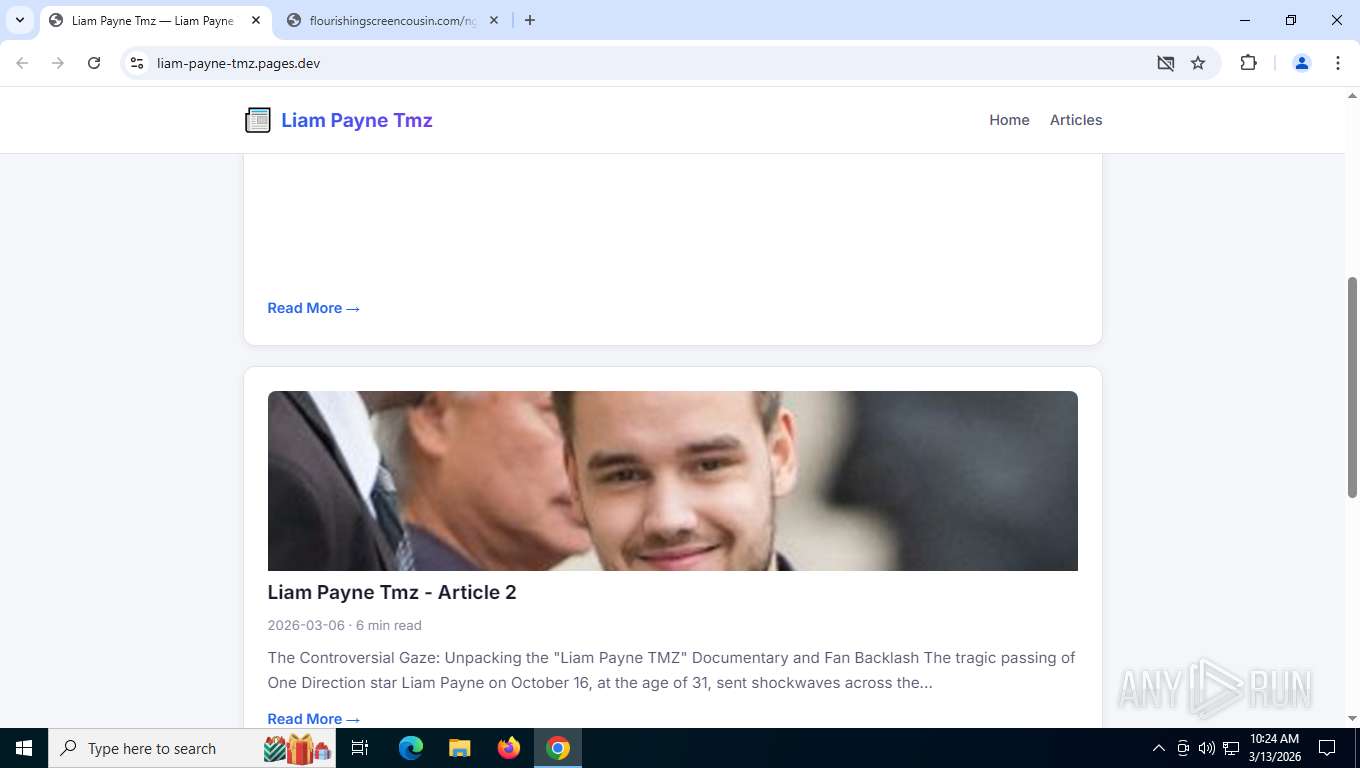Open Task View on the taskbar
Viewport: 1360px width, 768px height.
[360, 748]
